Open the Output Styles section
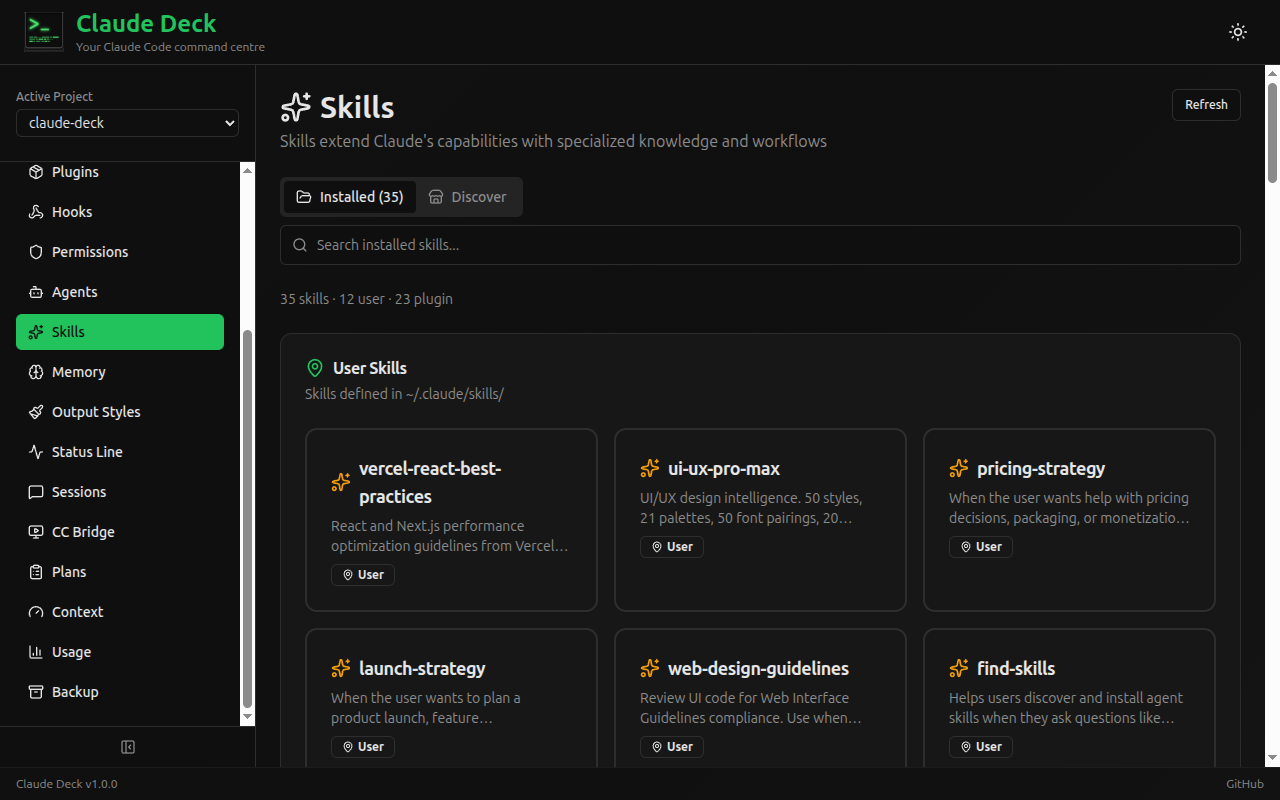 (95, 411)
